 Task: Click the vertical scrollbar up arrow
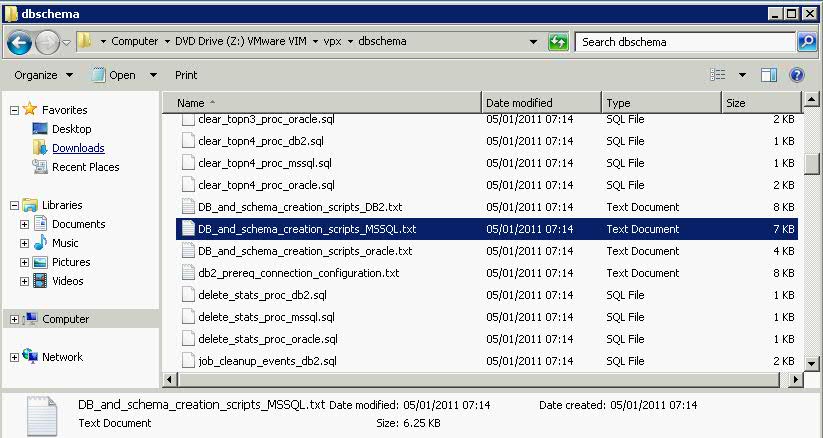811,99
